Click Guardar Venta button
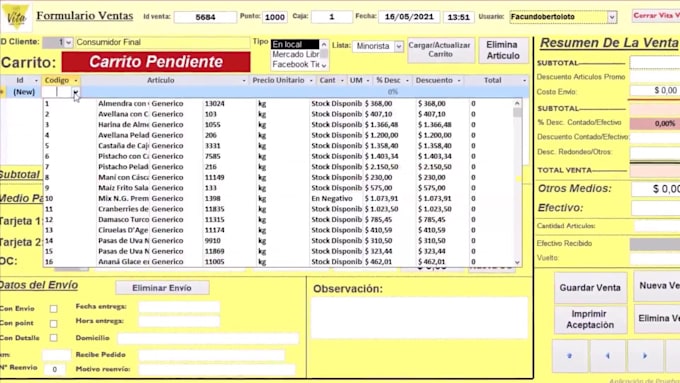Screen dimensions: 680x383 (x=590, y=288)
